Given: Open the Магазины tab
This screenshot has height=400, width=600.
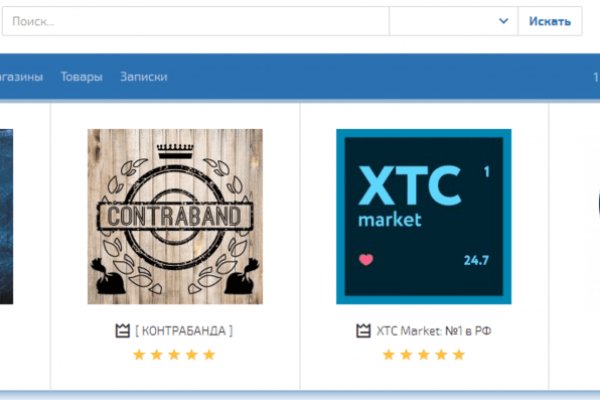Looking at the screenshot, I should point(20,77).
